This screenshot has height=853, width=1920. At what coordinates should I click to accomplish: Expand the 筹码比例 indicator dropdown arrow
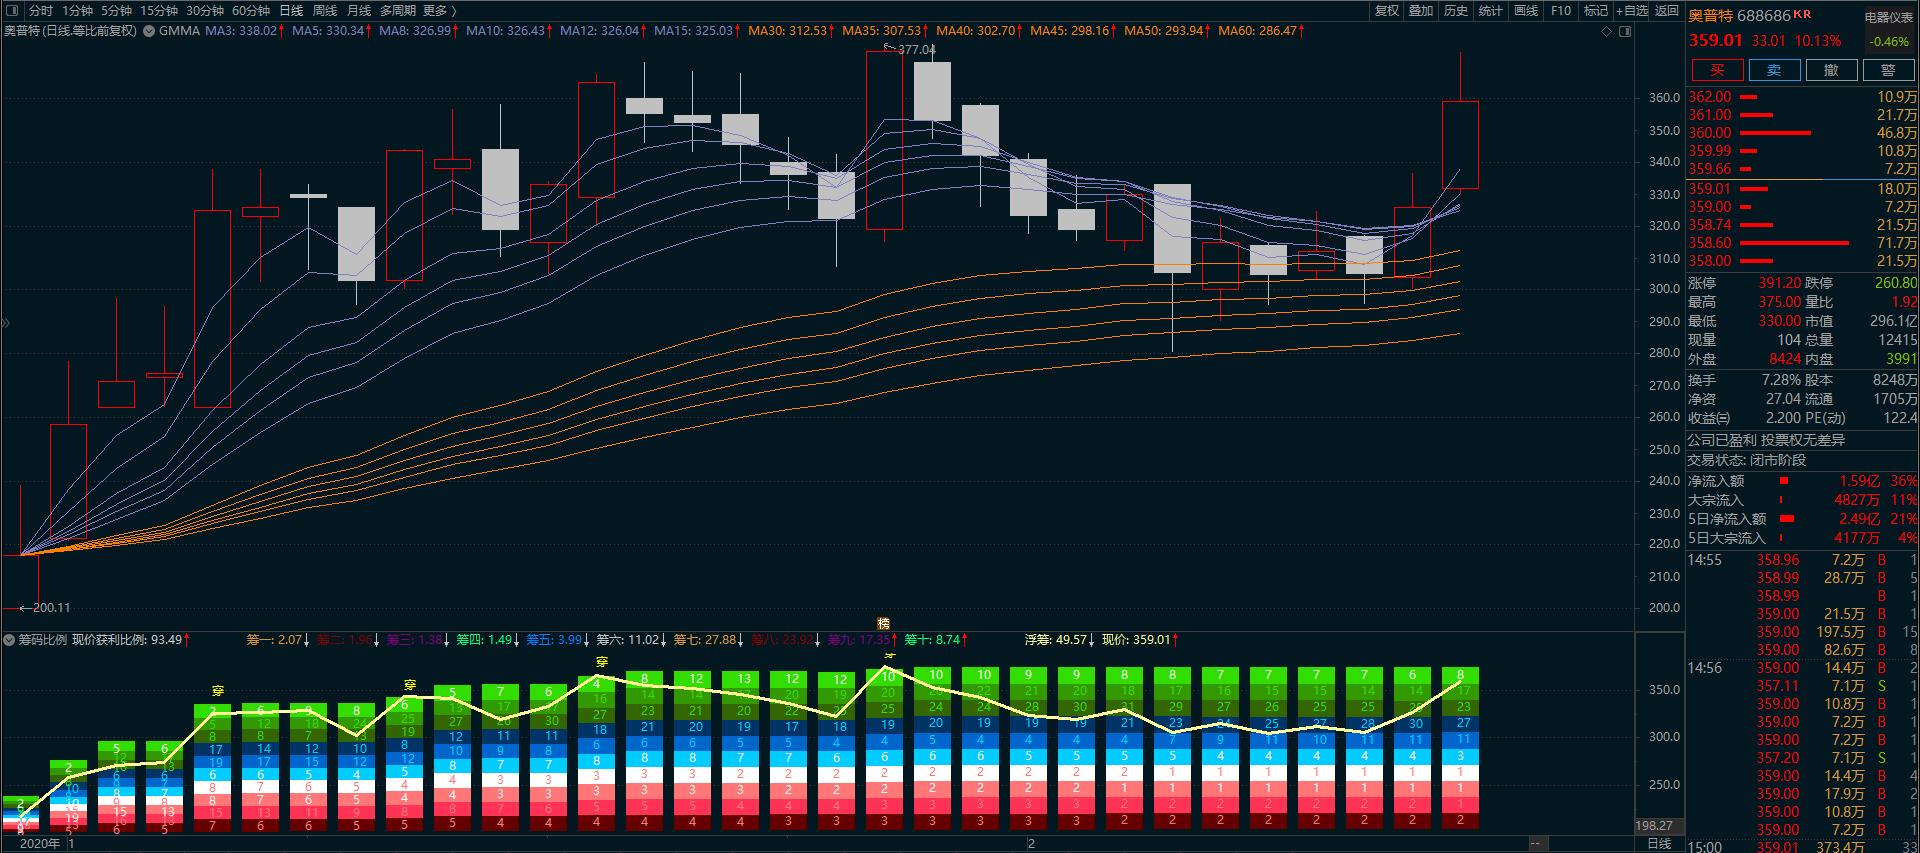pos(9,640)
